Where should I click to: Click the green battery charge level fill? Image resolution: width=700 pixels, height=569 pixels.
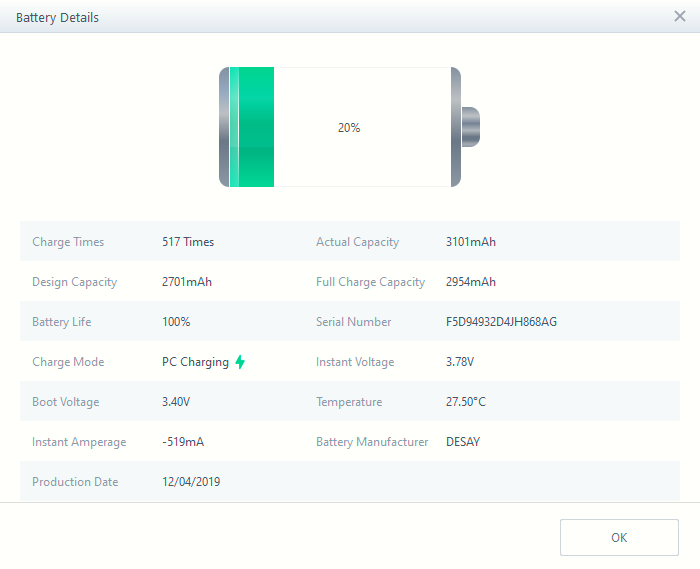pyautogui.click(x=252, y=127)
